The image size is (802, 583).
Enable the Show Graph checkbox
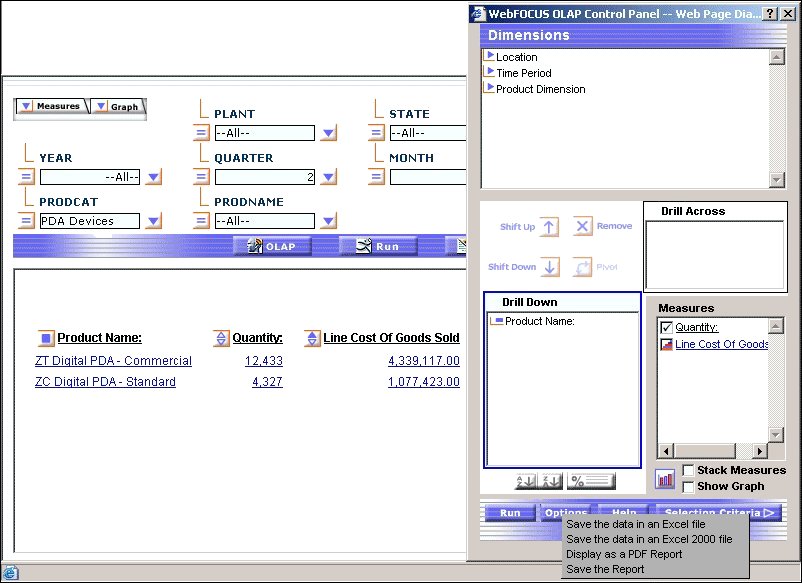(689, 486)
